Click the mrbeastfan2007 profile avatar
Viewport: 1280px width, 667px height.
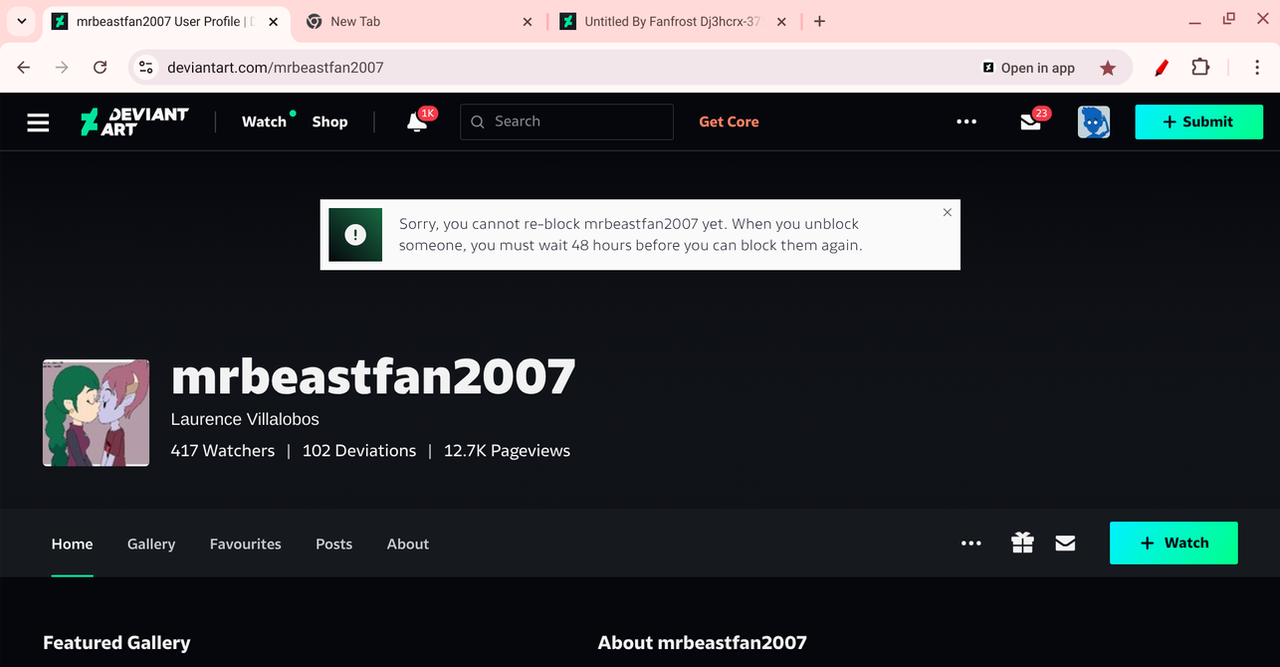(96, 413)
